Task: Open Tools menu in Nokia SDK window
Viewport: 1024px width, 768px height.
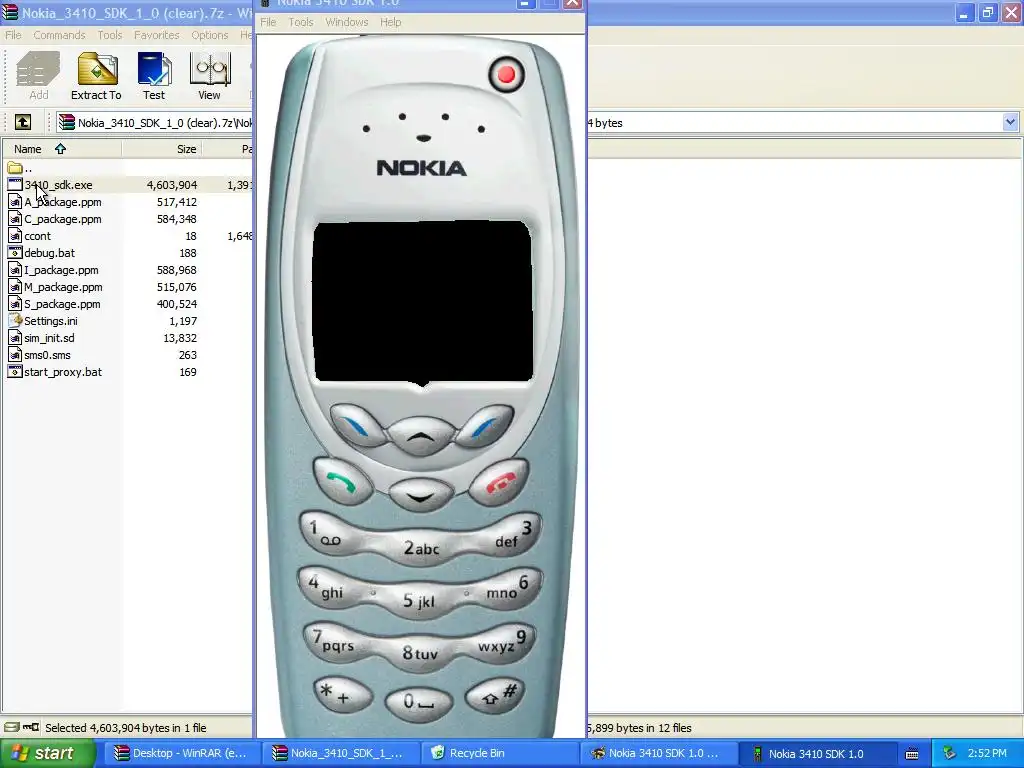Action: pyautogui.click(x=300, y=22)
